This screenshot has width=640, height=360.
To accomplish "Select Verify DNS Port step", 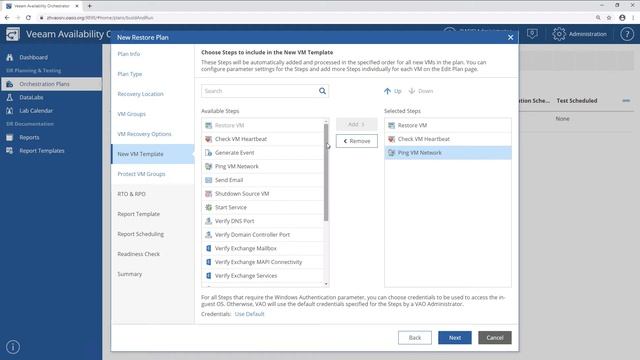I will coord(262,221).
